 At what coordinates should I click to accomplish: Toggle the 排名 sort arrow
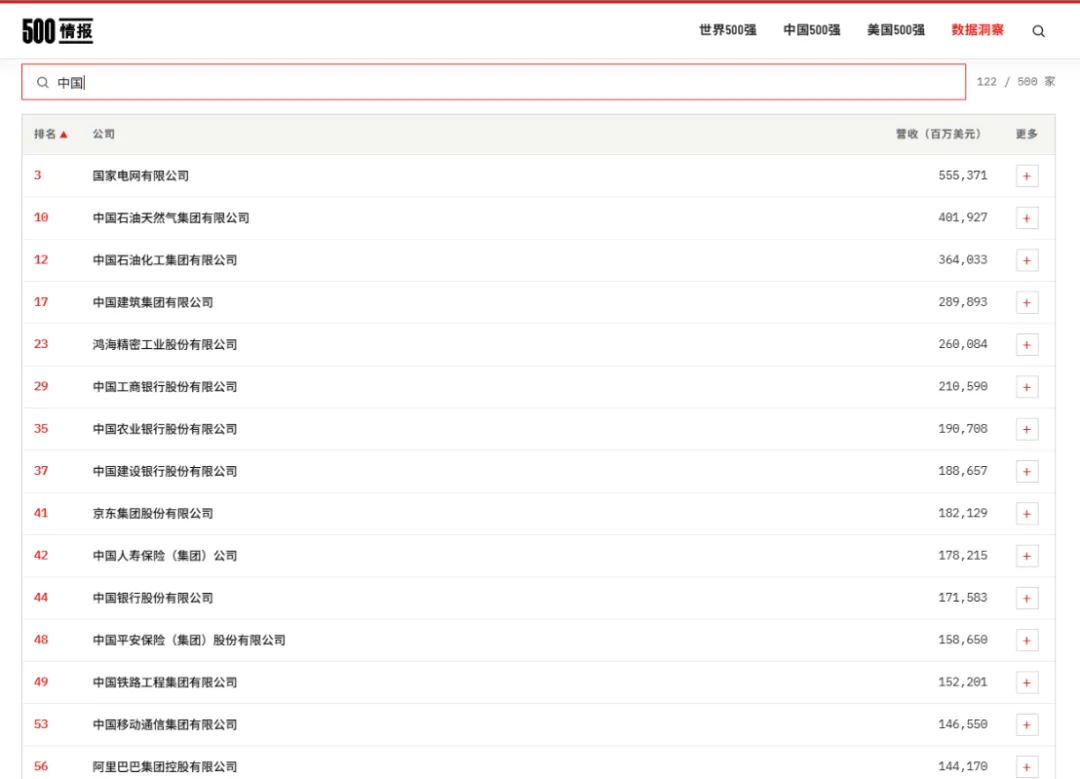pyautogui.click(x=64, y=134)
